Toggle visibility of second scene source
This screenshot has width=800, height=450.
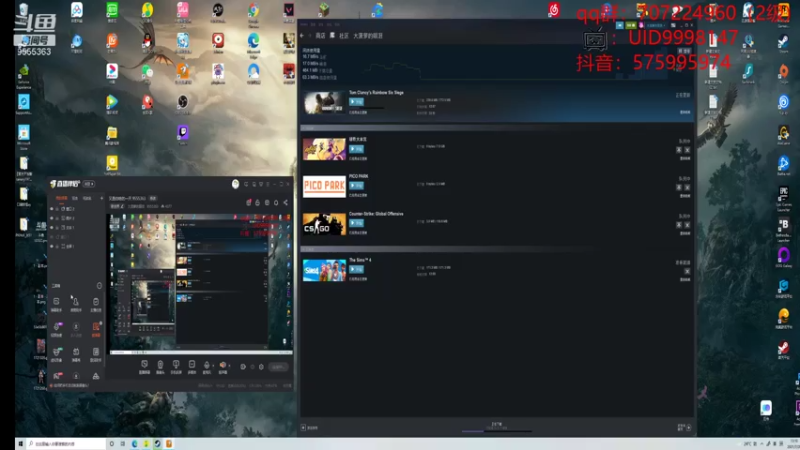point(52,218)
